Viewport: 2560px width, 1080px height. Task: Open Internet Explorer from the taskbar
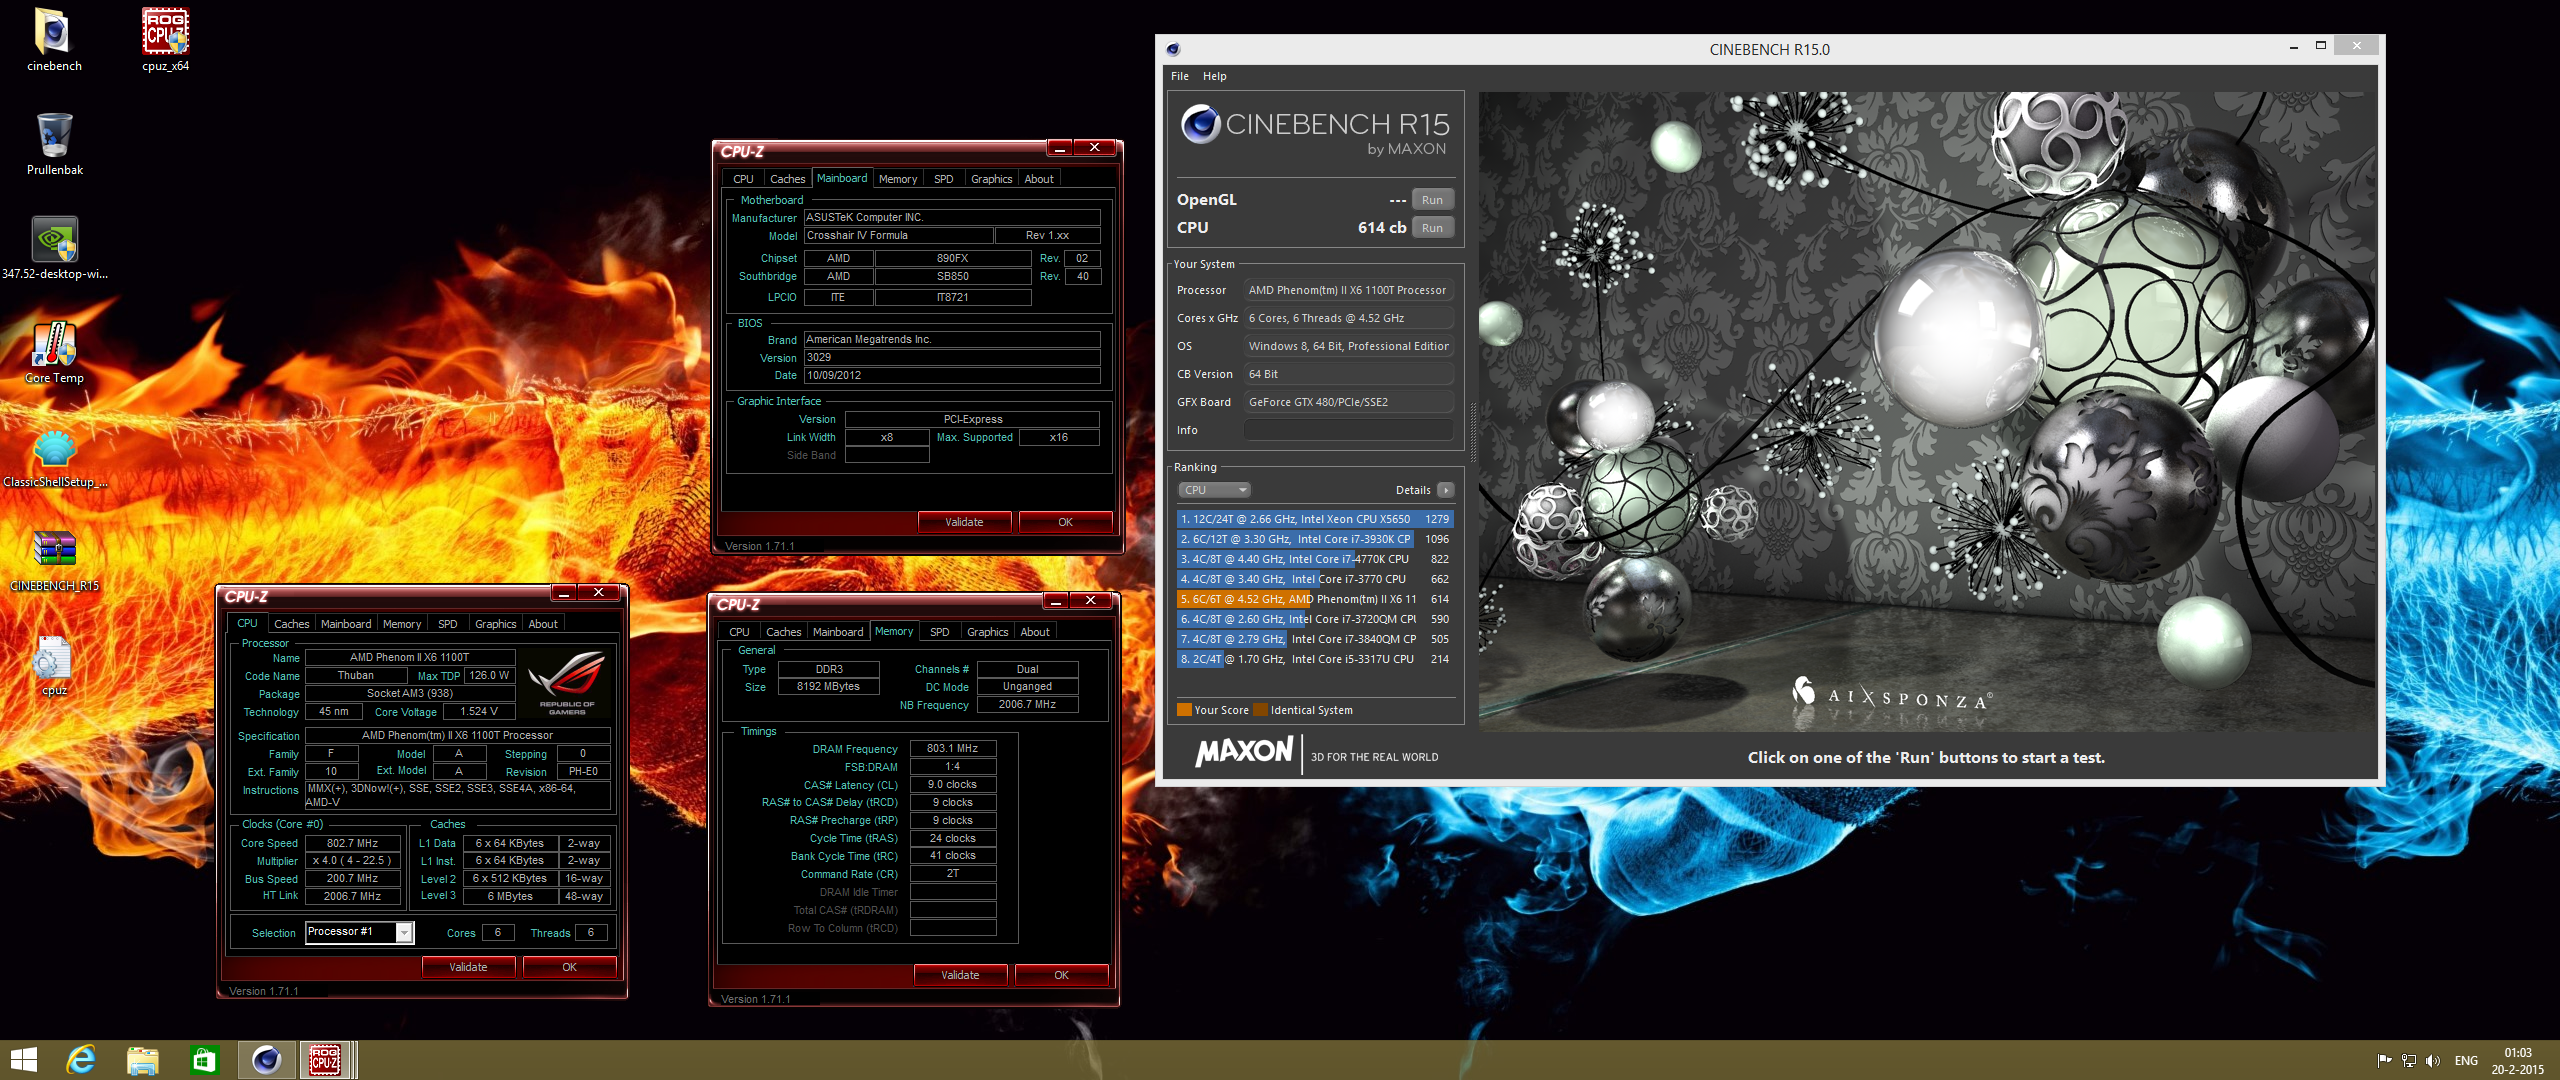[x=81, y=1060]
